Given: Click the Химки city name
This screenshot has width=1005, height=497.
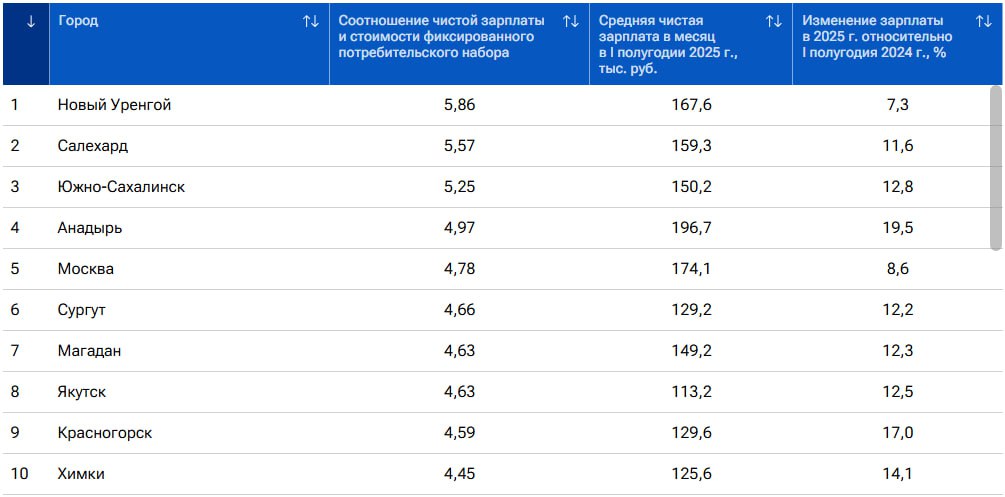Looking at the screenshot, I should click(x=81, y=474).
